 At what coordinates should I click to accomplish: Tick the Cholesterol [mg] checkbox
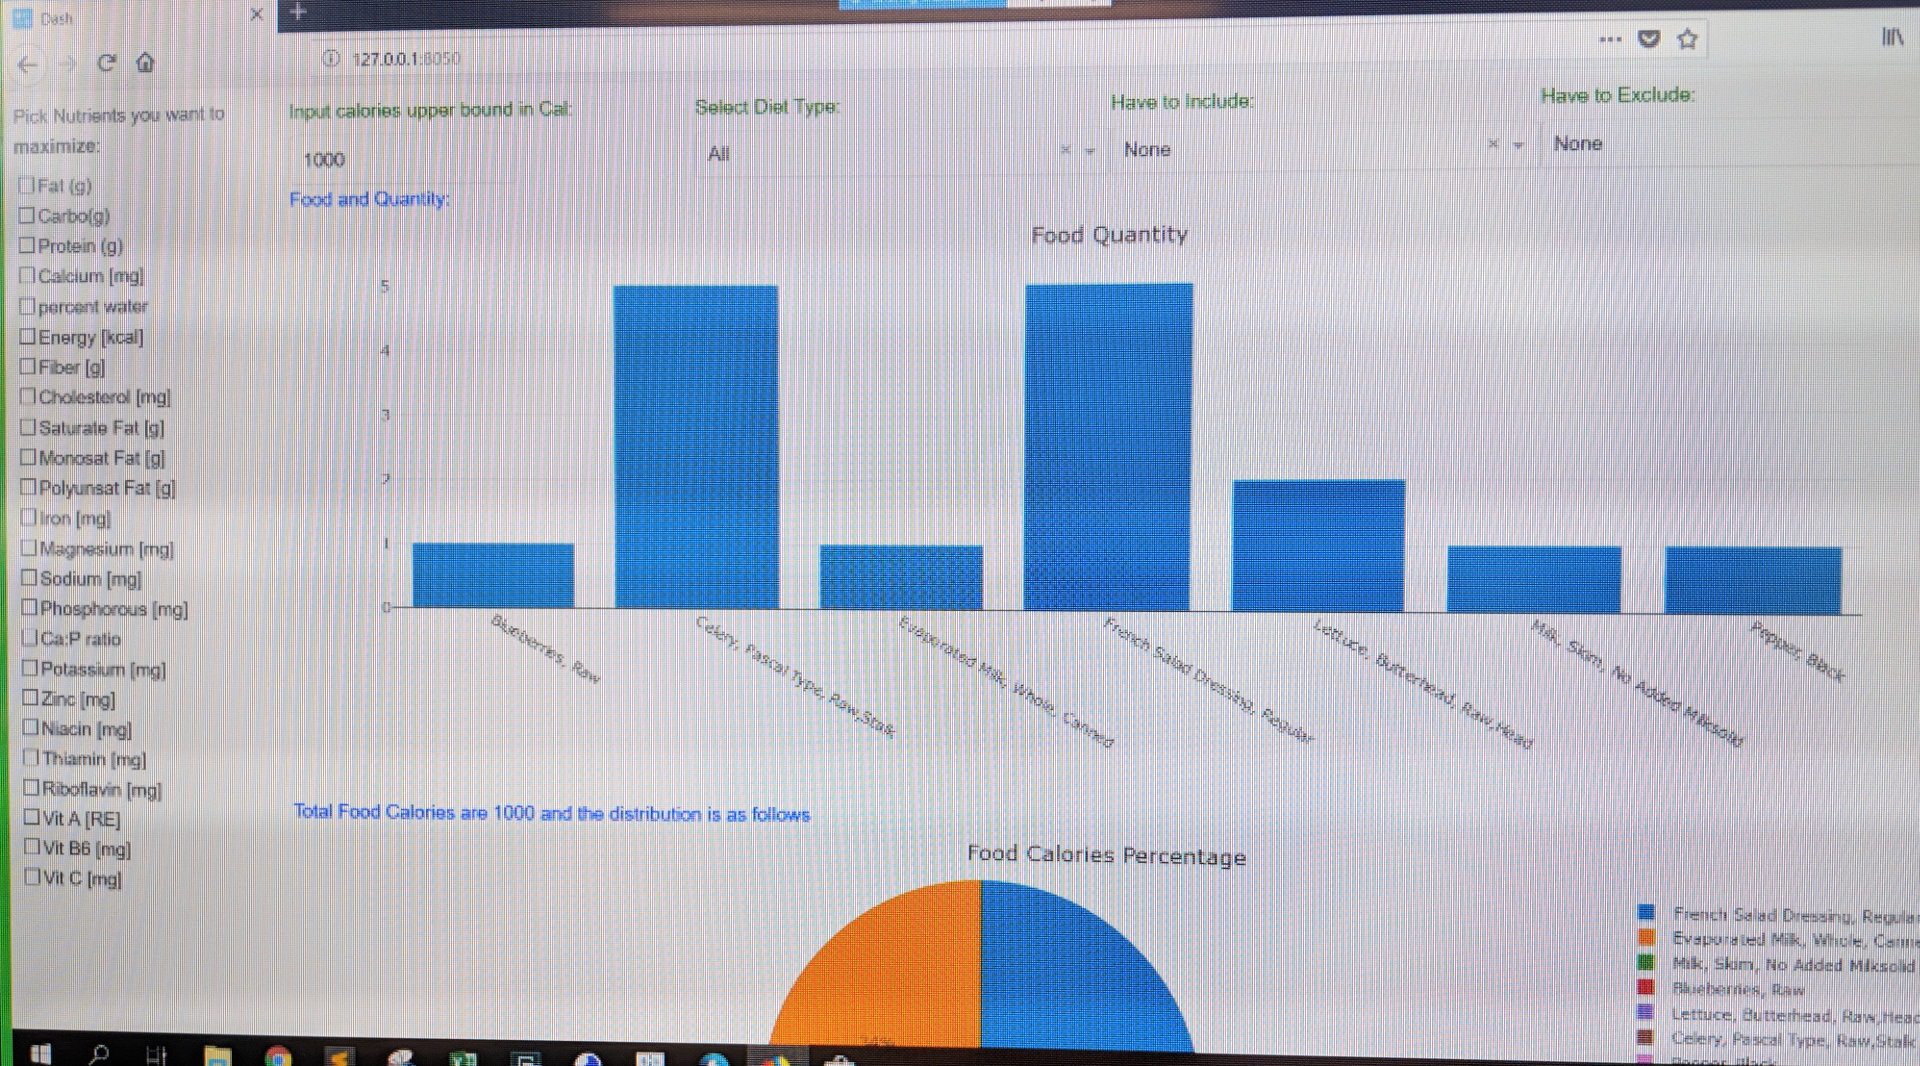coord(28,396)
